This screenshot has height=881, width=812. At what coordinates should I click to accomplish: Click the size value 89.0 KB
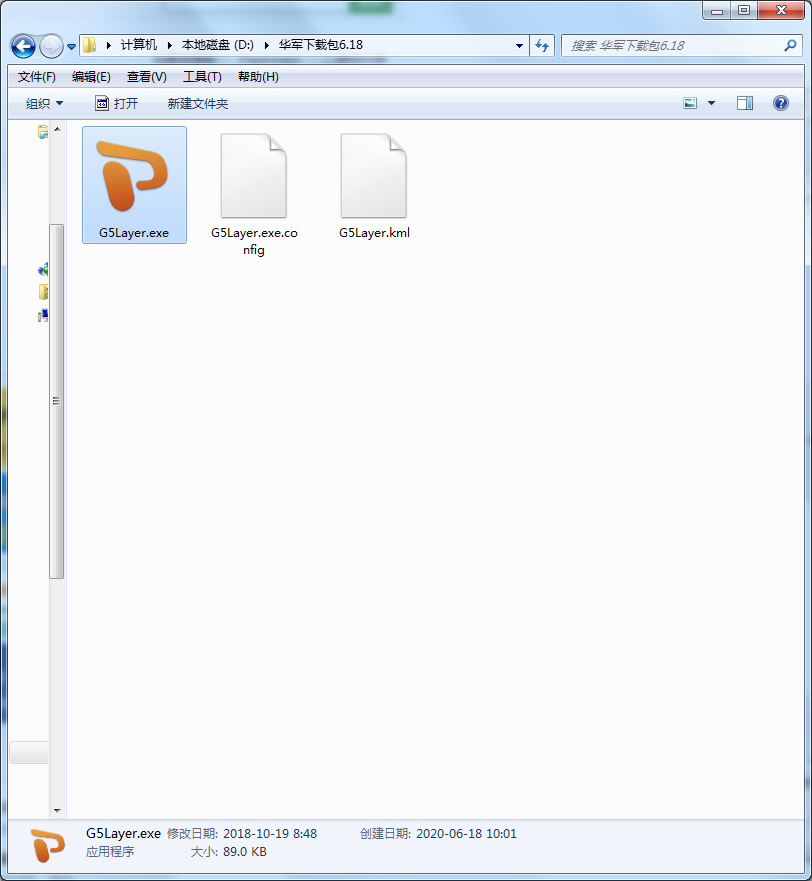(x=244, y=852)
